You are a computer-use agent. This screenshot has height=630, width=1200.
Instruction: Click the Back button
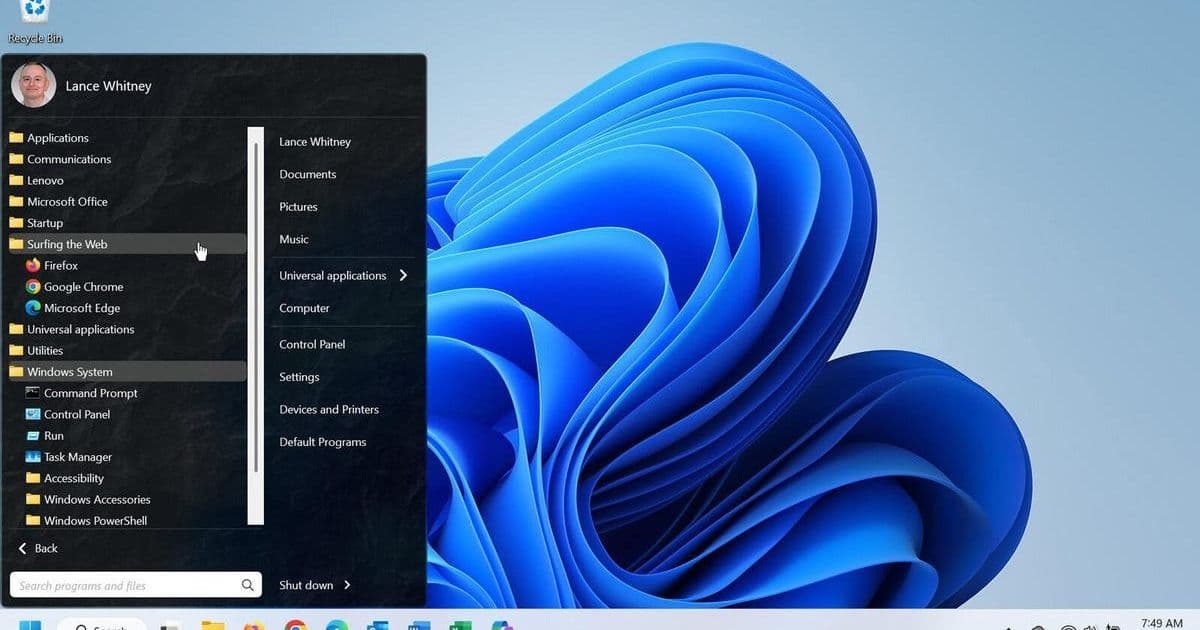tap(37, 548)
